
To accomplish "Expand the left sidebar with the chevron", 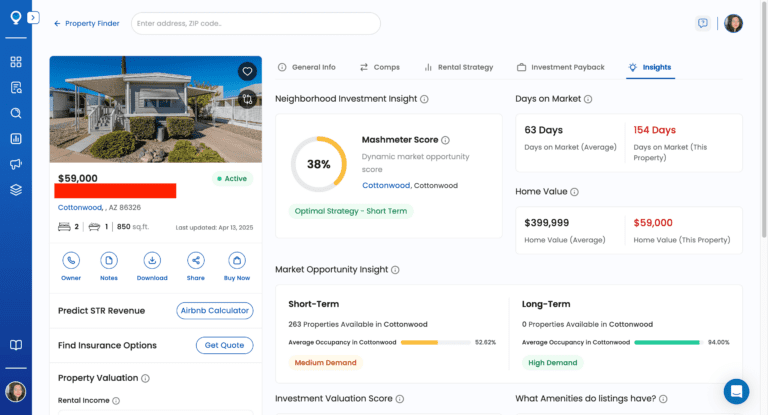I will click(x=33, y=18).
